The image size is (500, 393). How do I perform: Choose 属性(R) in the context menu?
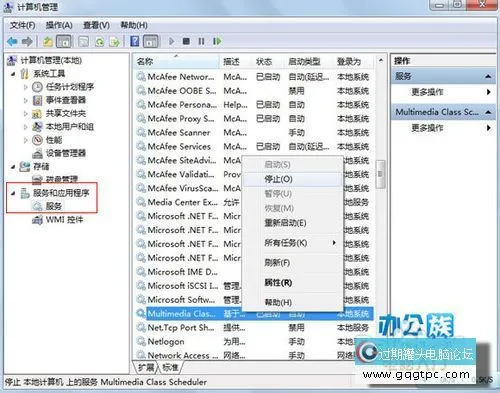tap(293, 283)
